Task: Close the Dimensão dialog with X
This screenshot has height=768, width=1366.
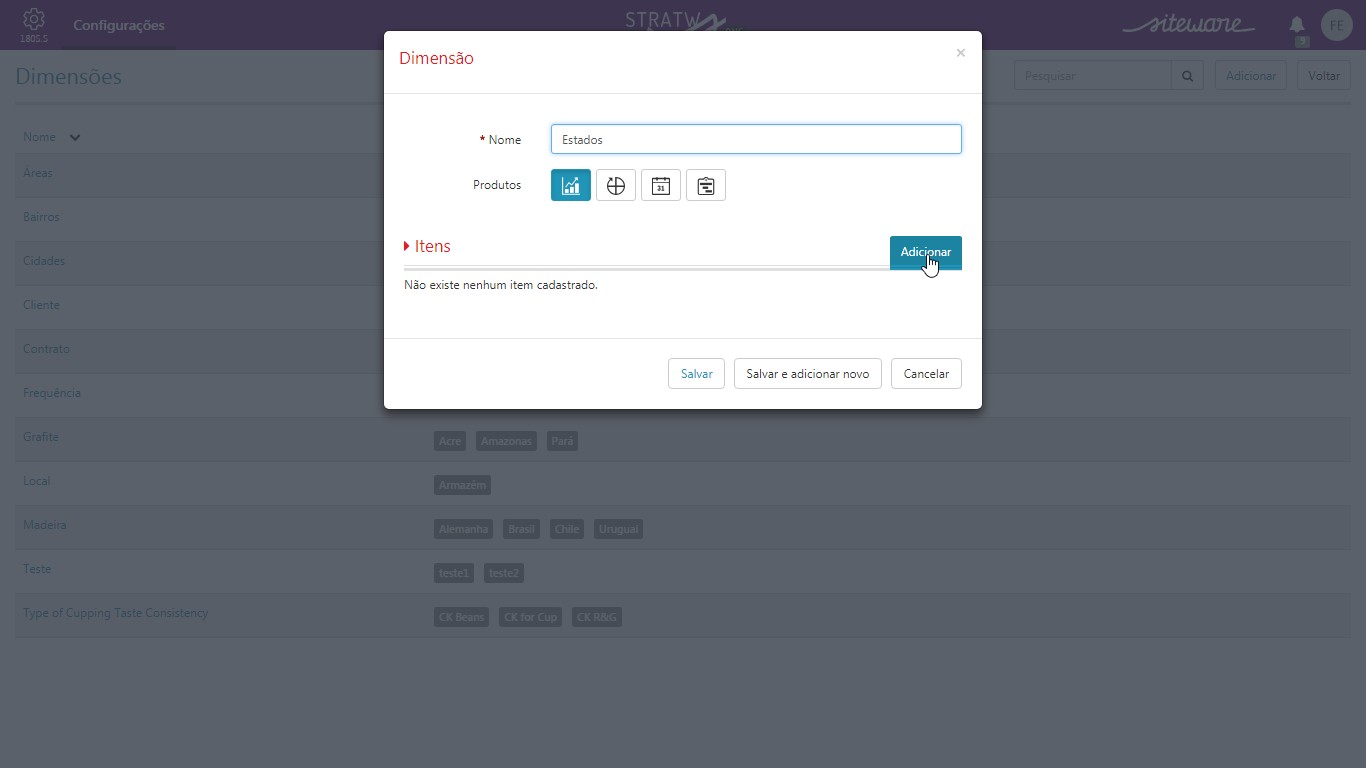Action: pyautogui.click(x=960, y=53)
